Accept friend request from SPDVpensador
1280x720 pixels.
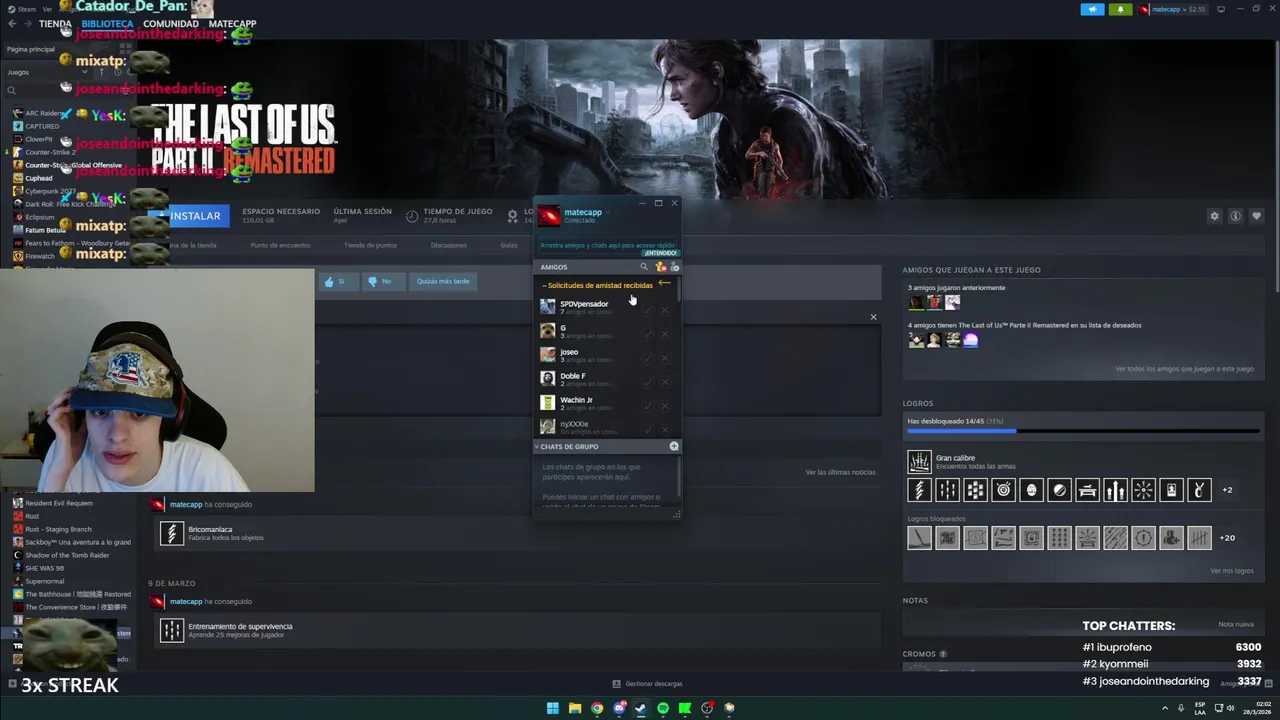tap(648, 310)
